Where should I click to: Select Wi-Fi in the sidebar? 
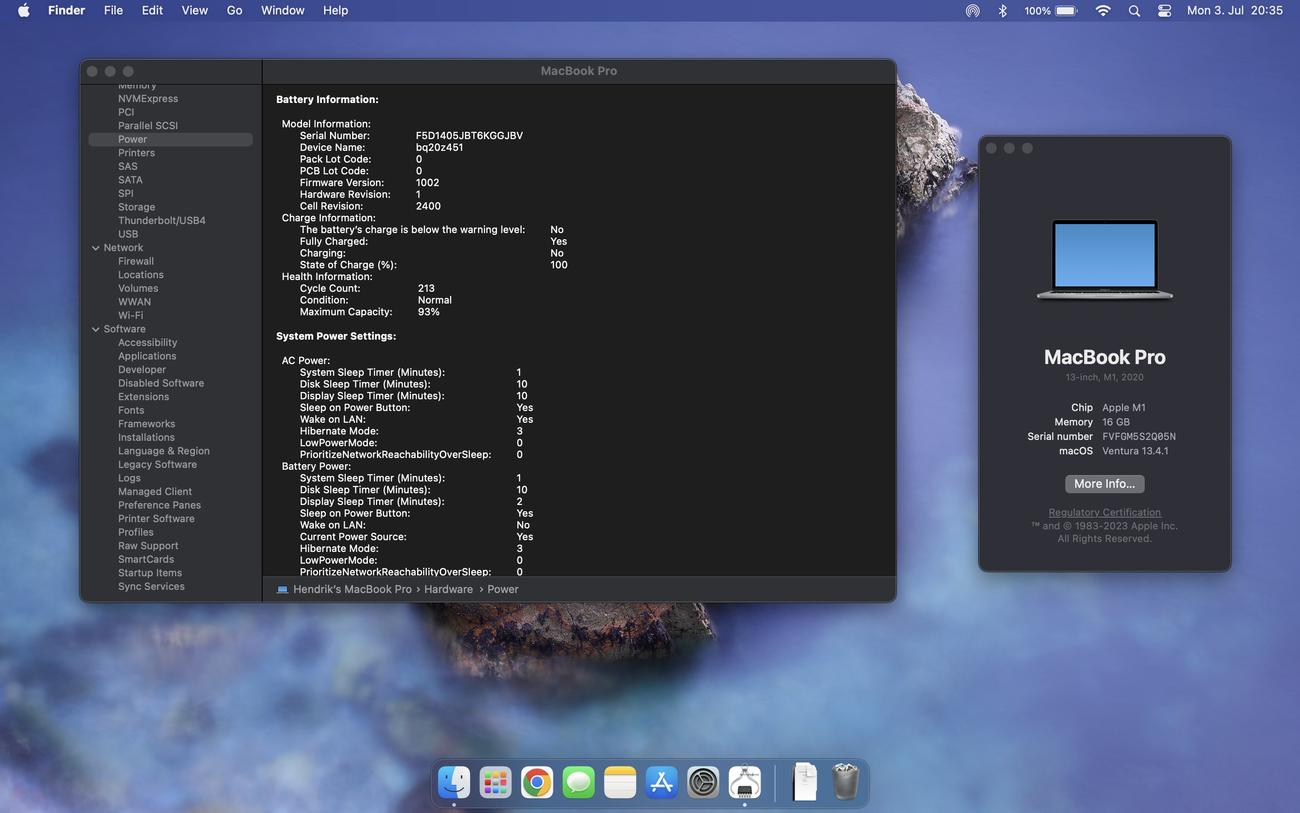(x=130, y=315)
